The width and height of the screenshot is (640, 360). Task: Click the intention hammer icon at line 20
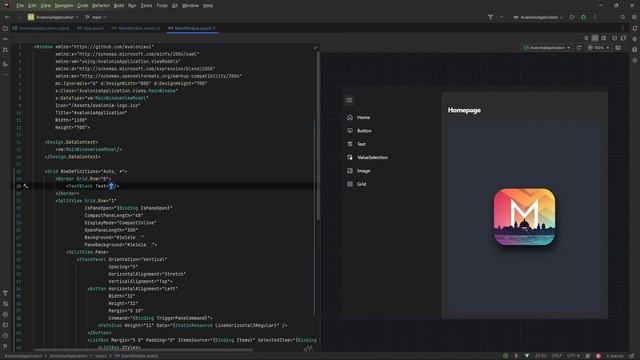(x=26, y=186)
